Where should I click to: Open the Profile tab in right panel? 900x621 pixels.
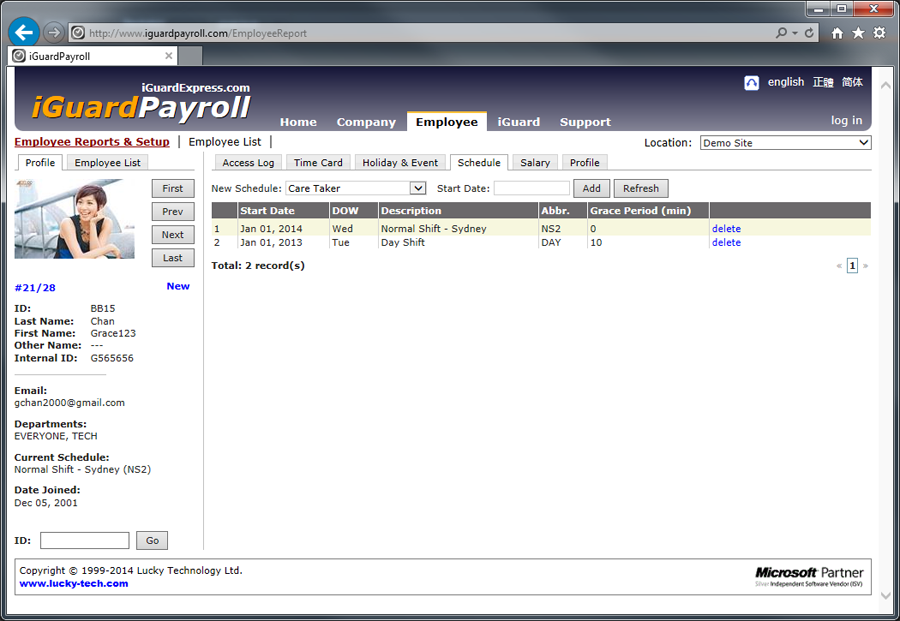coord(584,162)
